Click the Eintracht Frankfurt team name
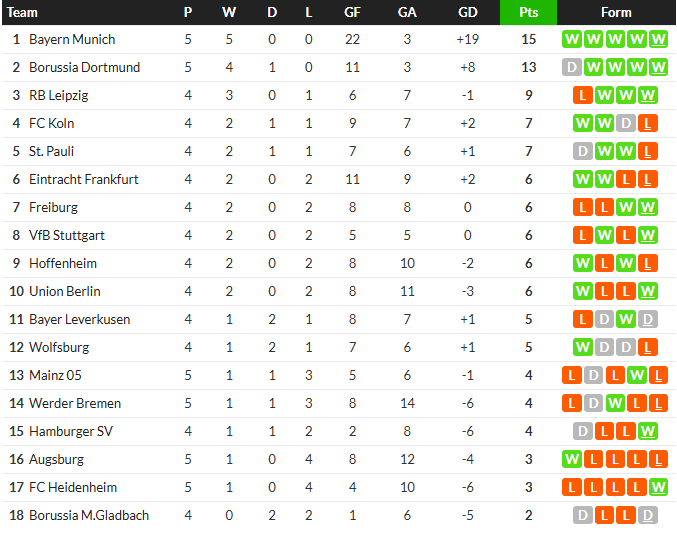This screenshot has width=677, height=536. (x=84, y=179)
